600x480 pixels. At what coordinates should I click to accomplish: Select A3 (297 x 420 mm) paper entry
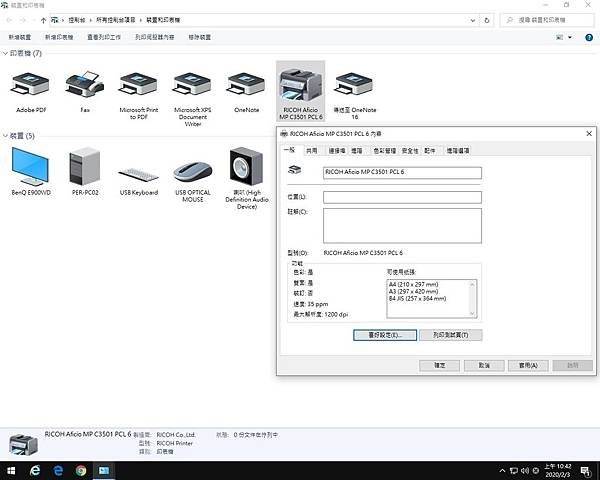[413, 291]
